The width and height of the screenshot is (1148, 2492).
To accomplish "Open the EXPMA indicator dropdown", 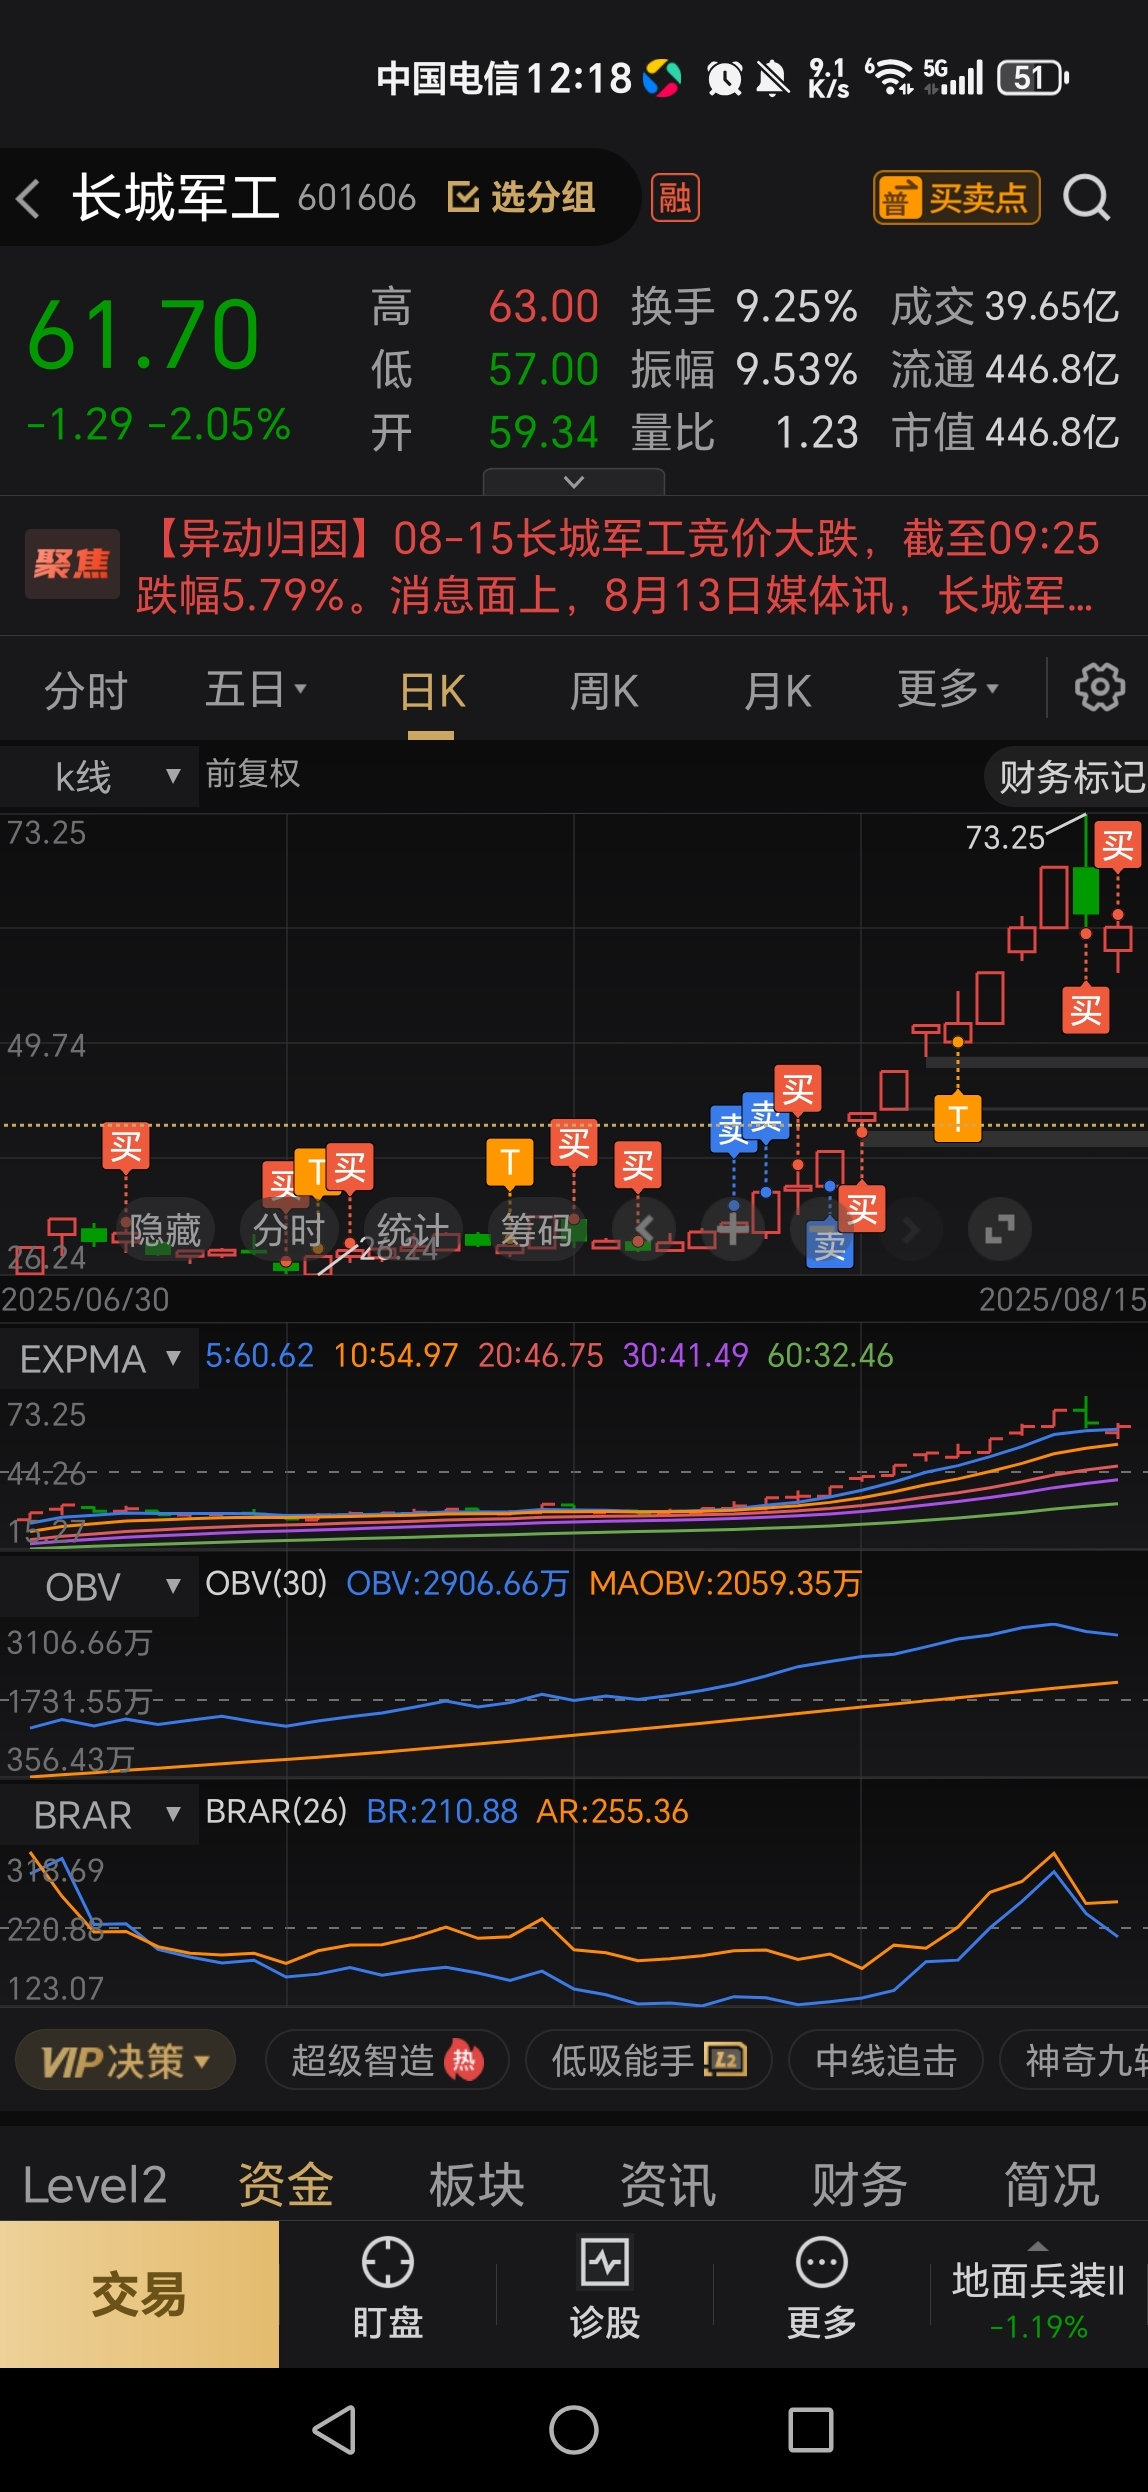I will pos(99,1358).
